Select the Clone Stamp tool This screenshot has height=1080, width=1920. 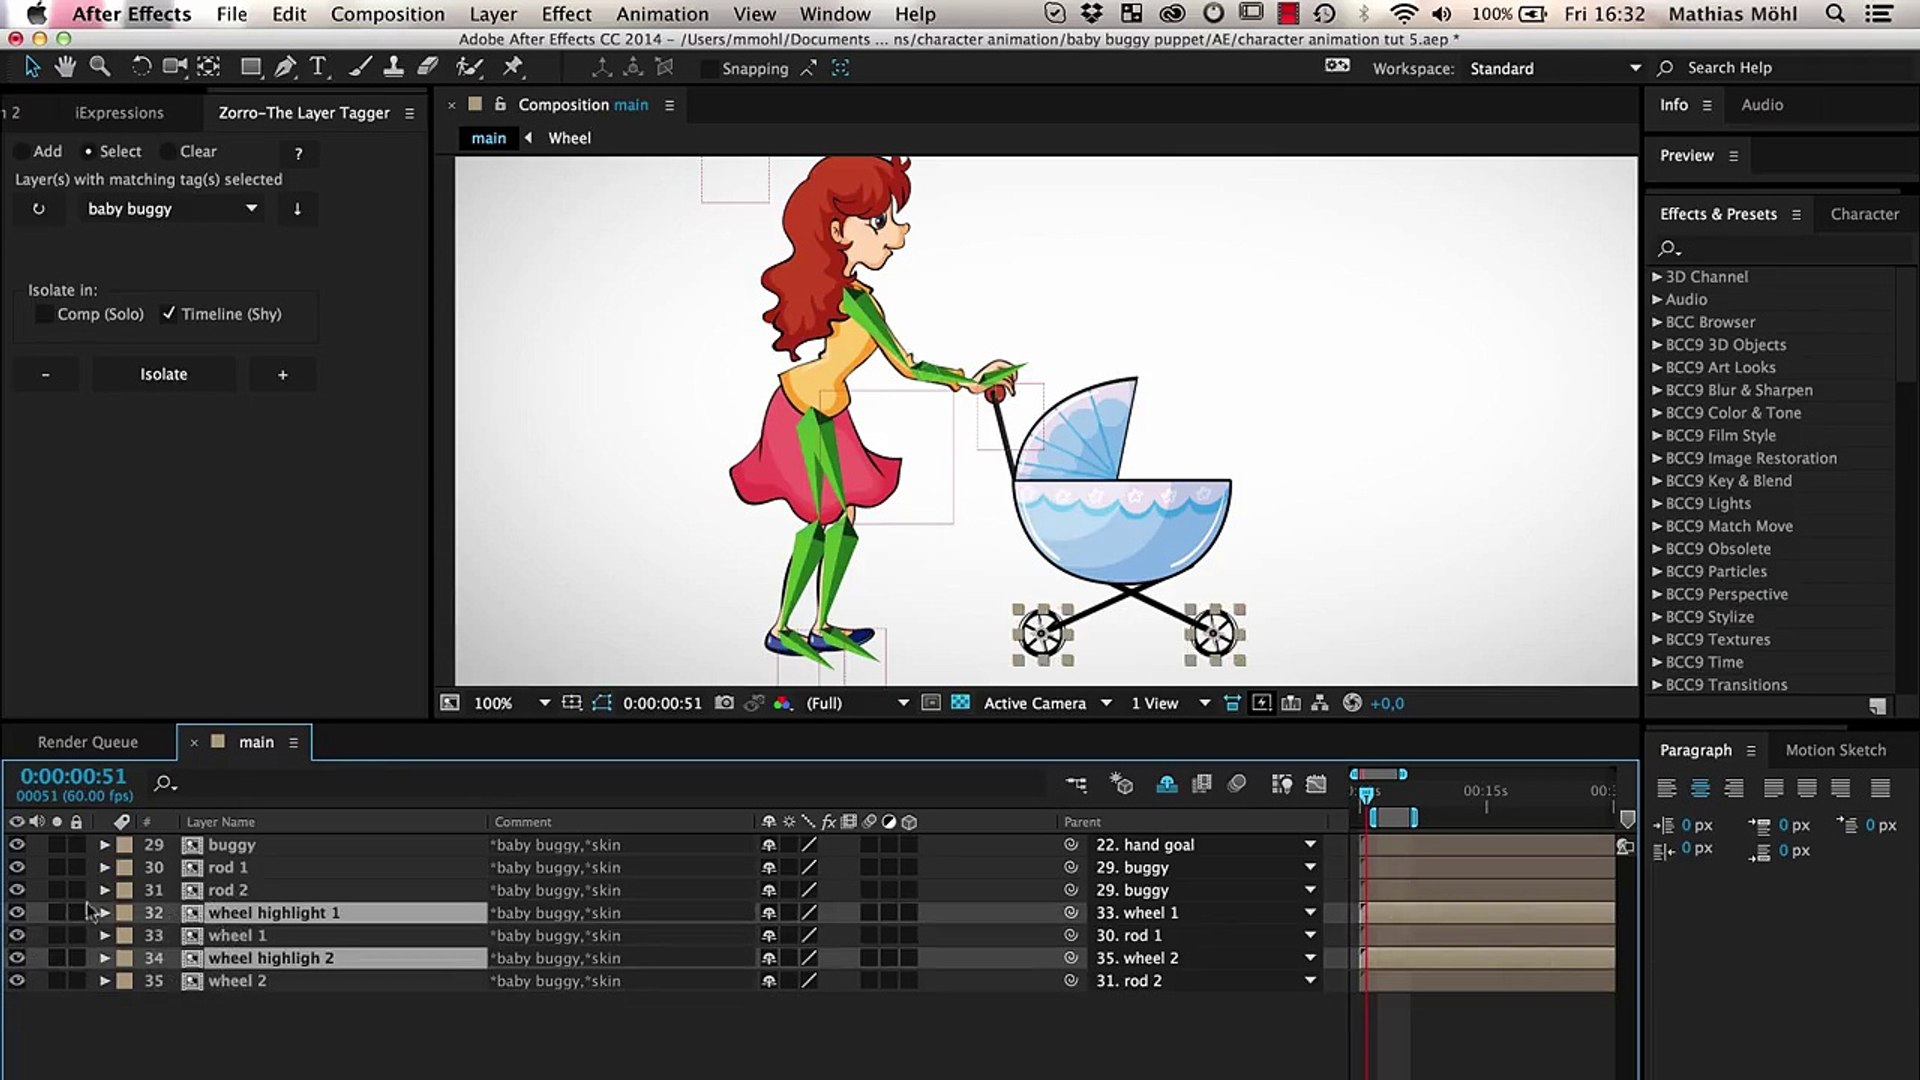pyautogui.click(x=394, y=67)
